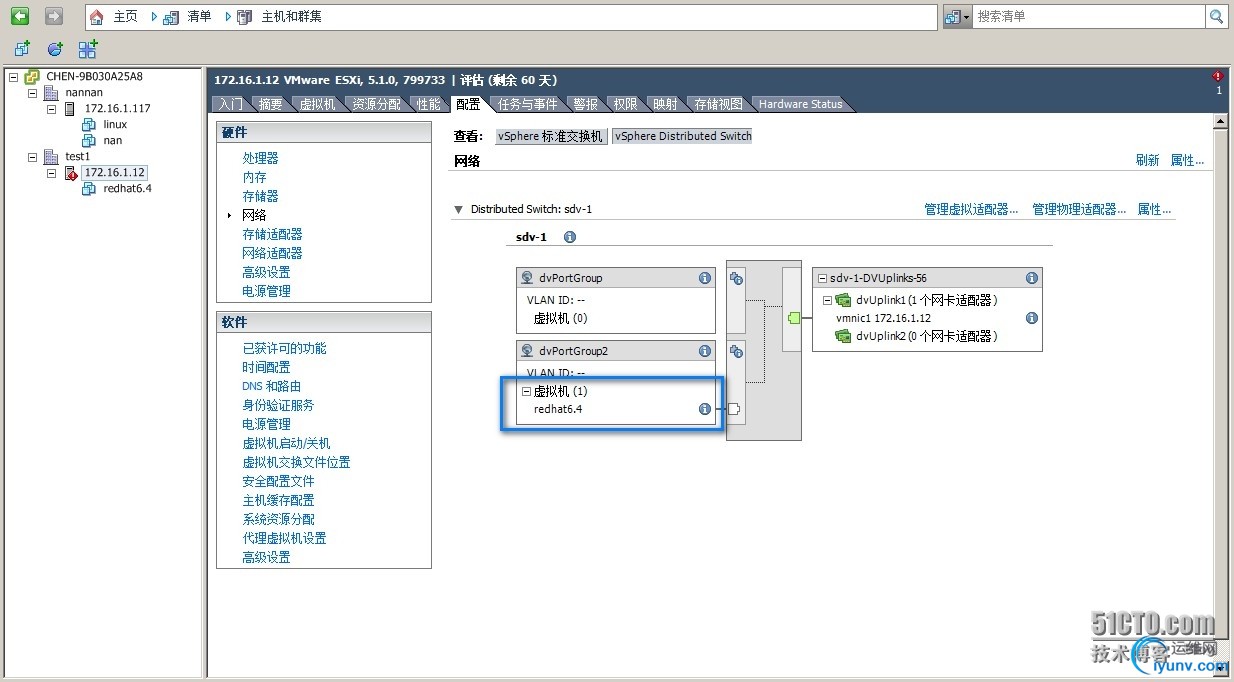
Task: Open DNS 和路由 settings
Action: tap(271, 386)
